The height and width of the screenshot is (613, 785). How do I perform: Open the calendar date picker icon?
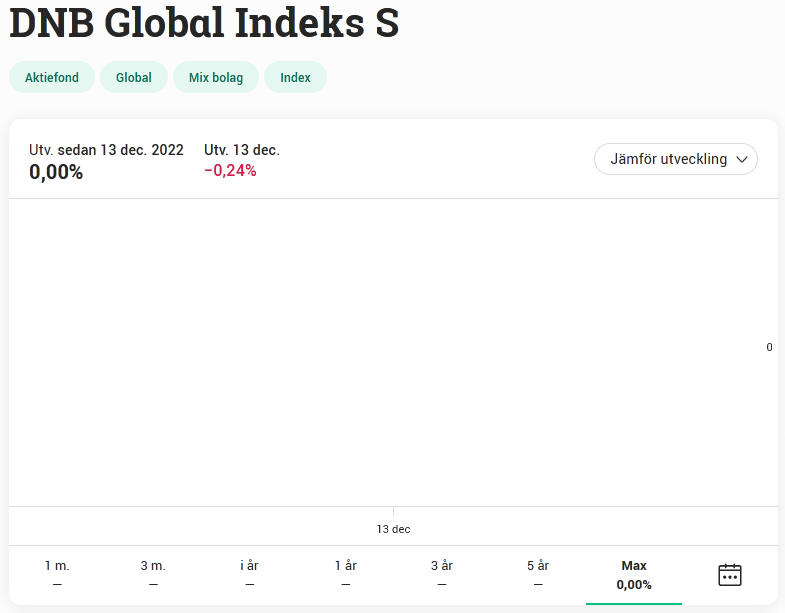coord(730,575)
